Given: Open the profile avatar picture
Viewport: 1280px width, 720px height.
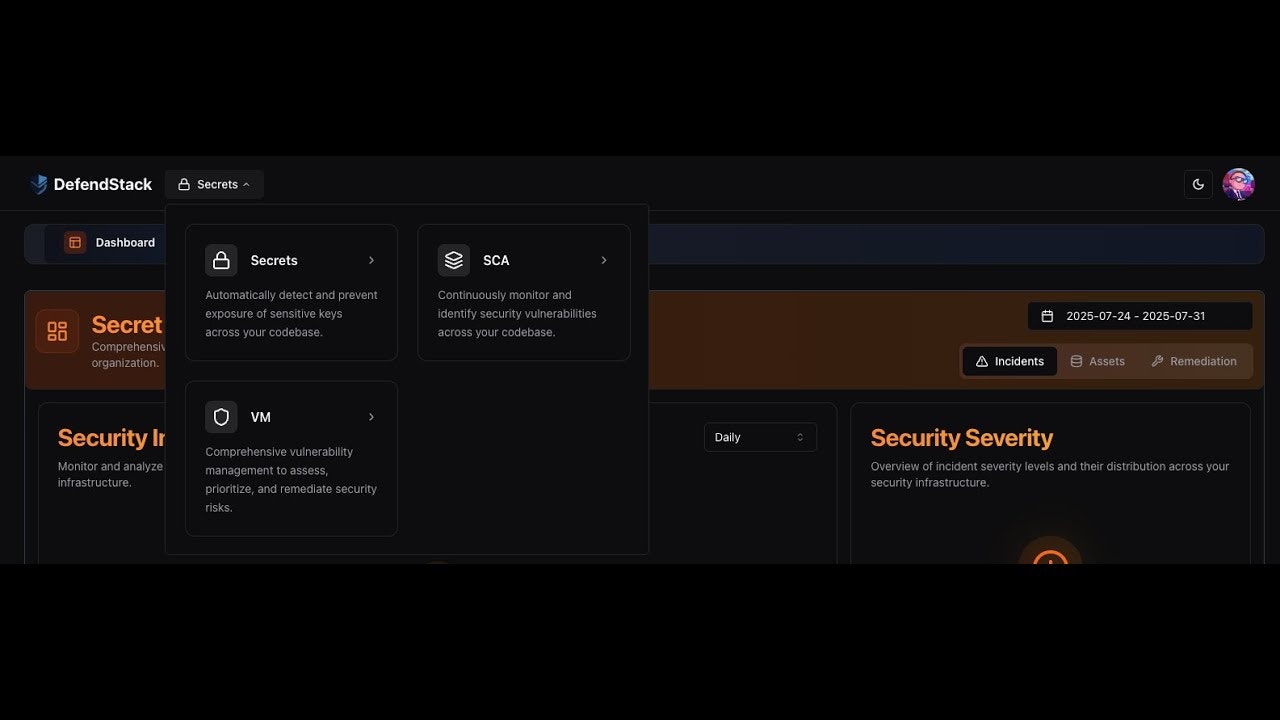Looking at the screenshot, I should click(1238, 183).
